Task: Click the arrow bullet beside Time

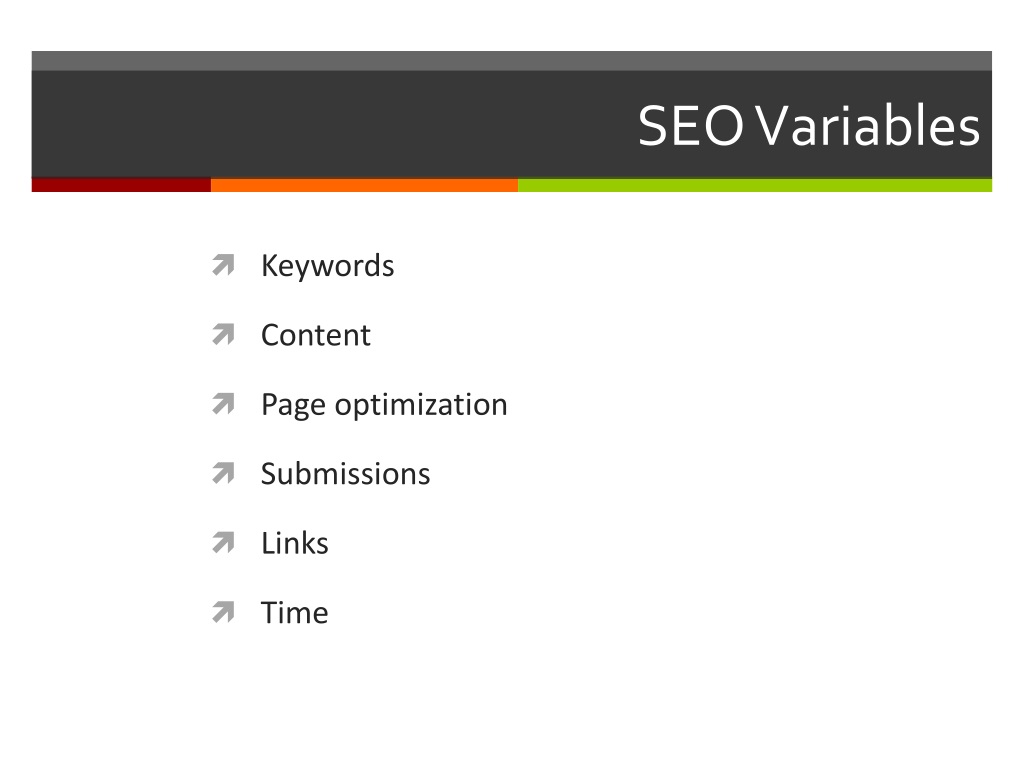Action: pyautogui.click(x=223, y=613)
